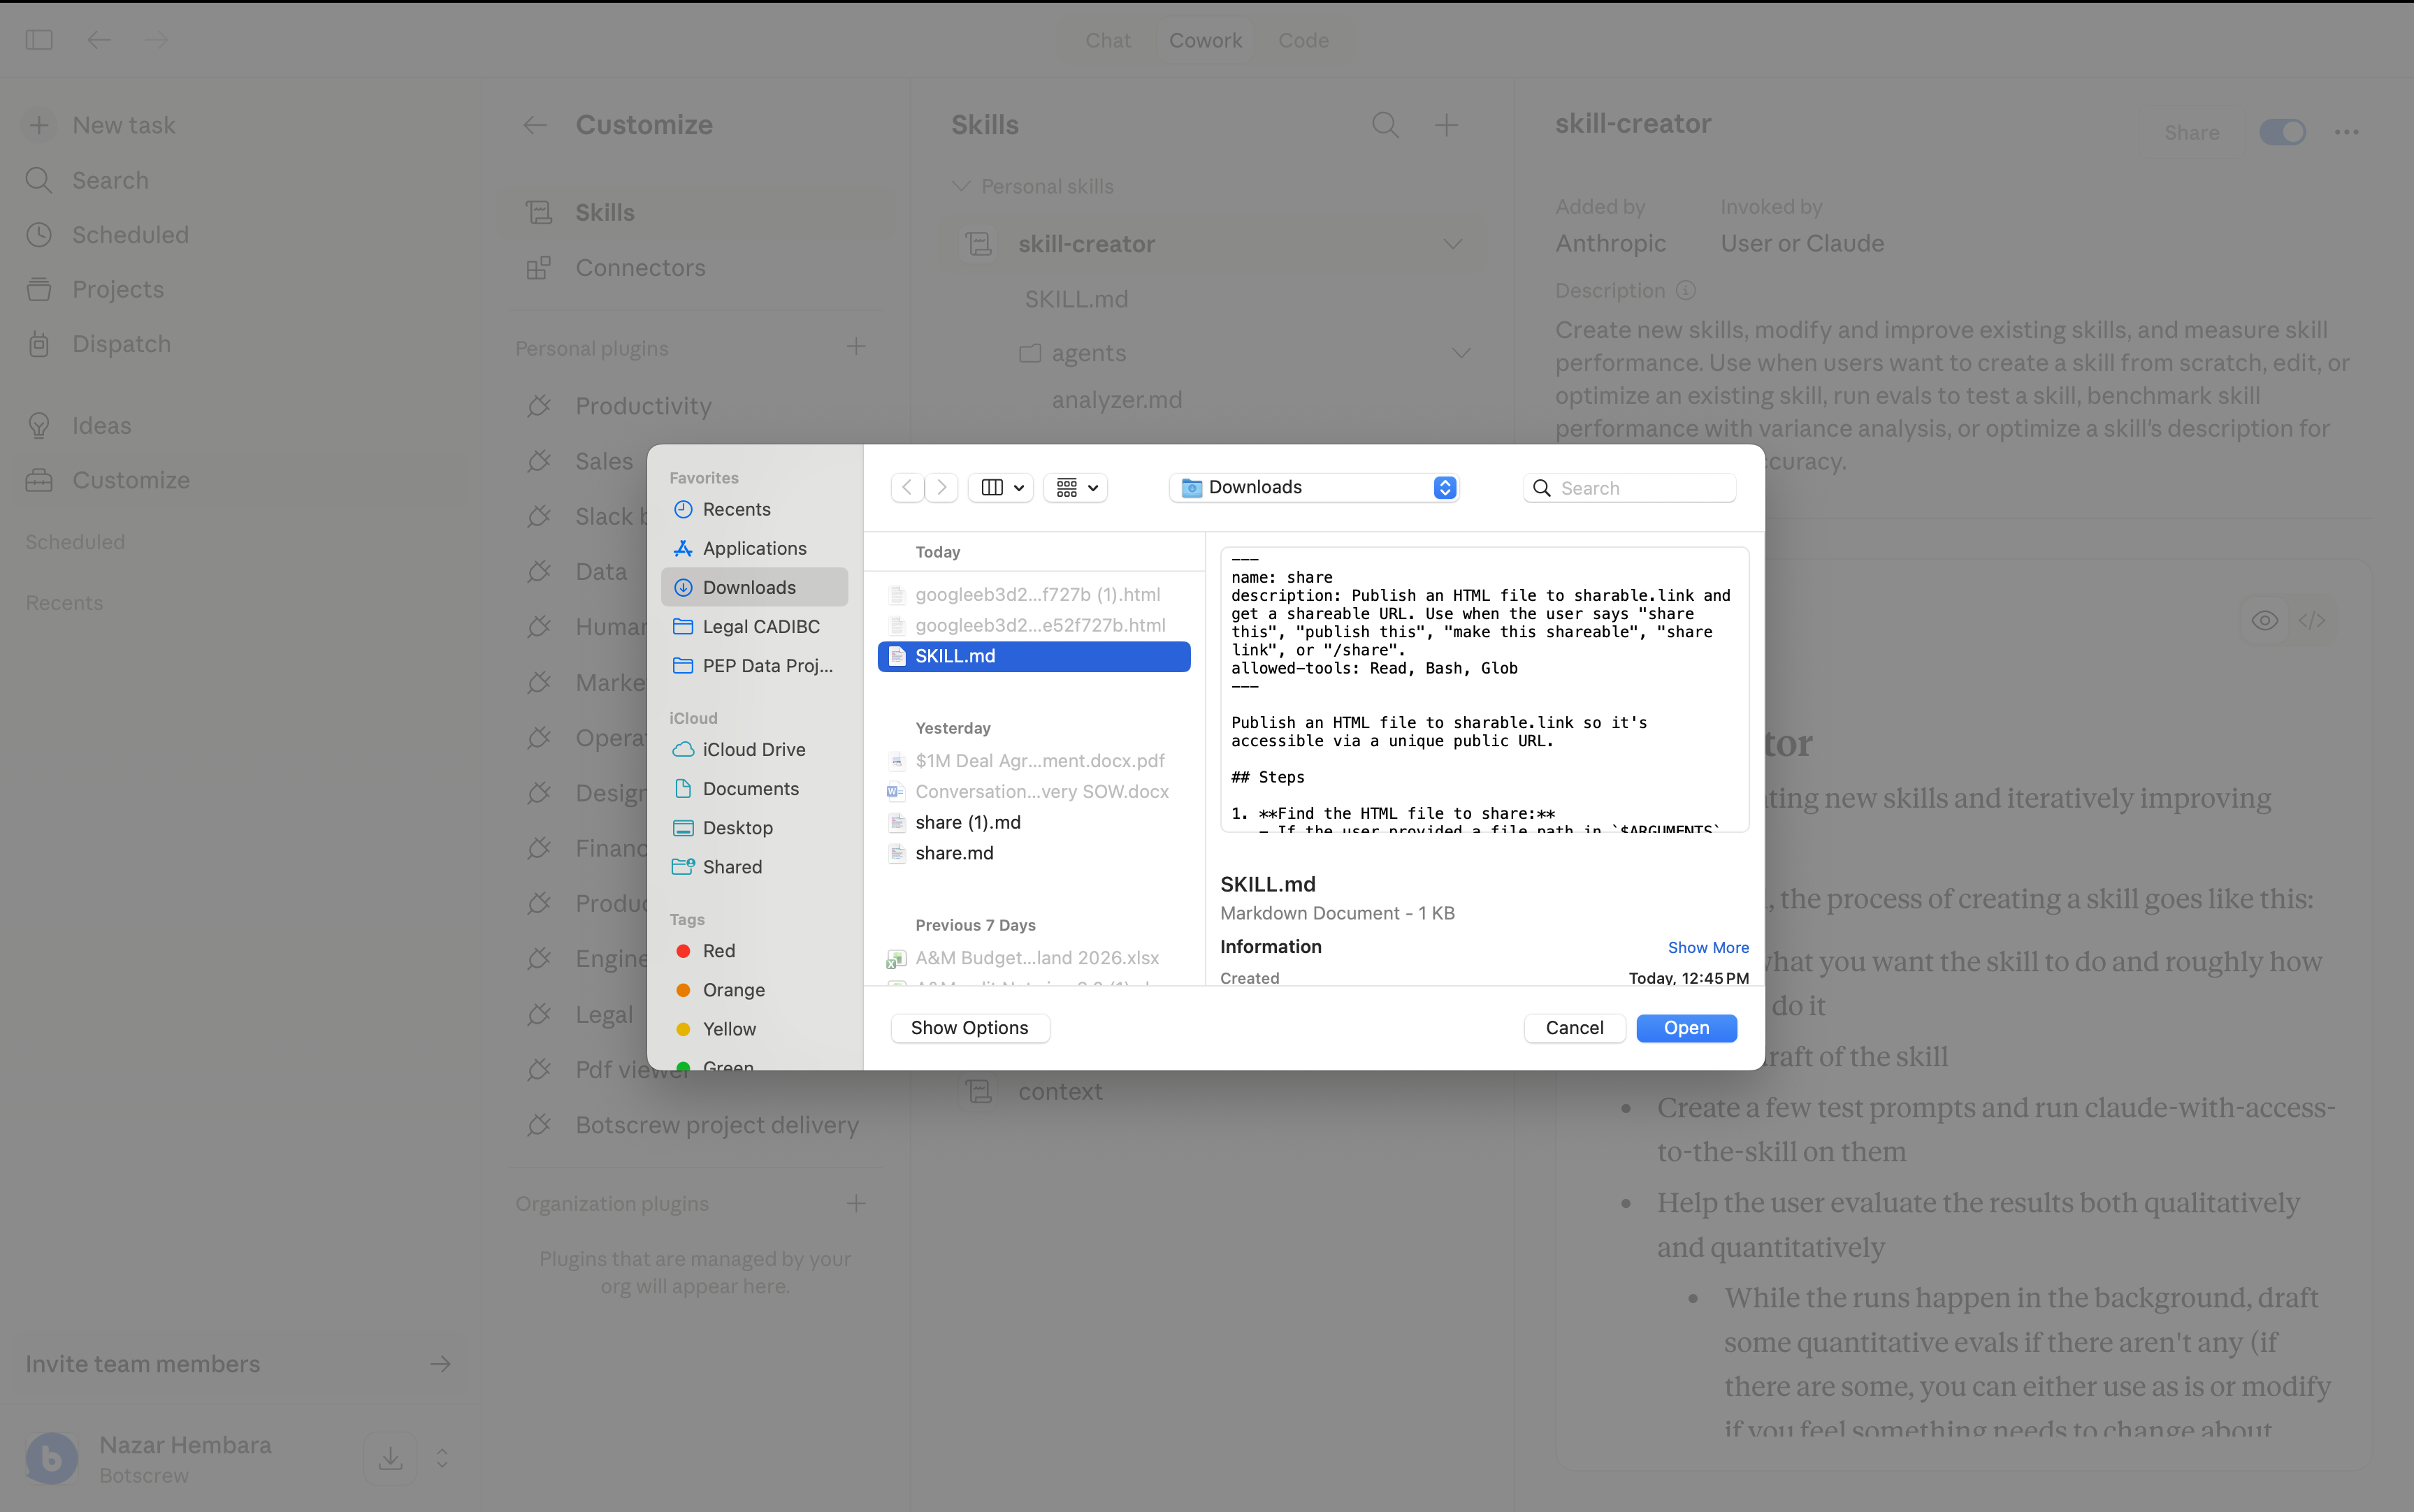Image resolution: width=2414 pixels, height=1512 pixels.
Task: Open the skill-creator overflow menu
Action: [2347, 131]
